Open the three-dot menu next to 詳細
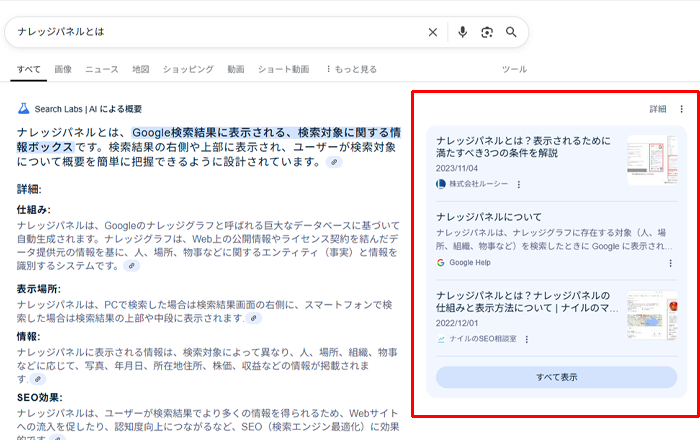Viewport: 700px width, 440px height. click(682, 109)
